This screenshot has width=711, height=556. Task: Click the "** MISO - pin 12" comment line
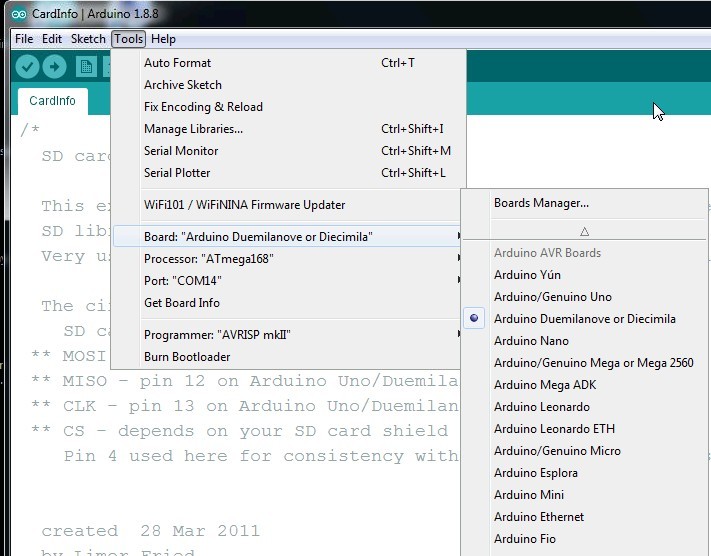click(245, 381)
